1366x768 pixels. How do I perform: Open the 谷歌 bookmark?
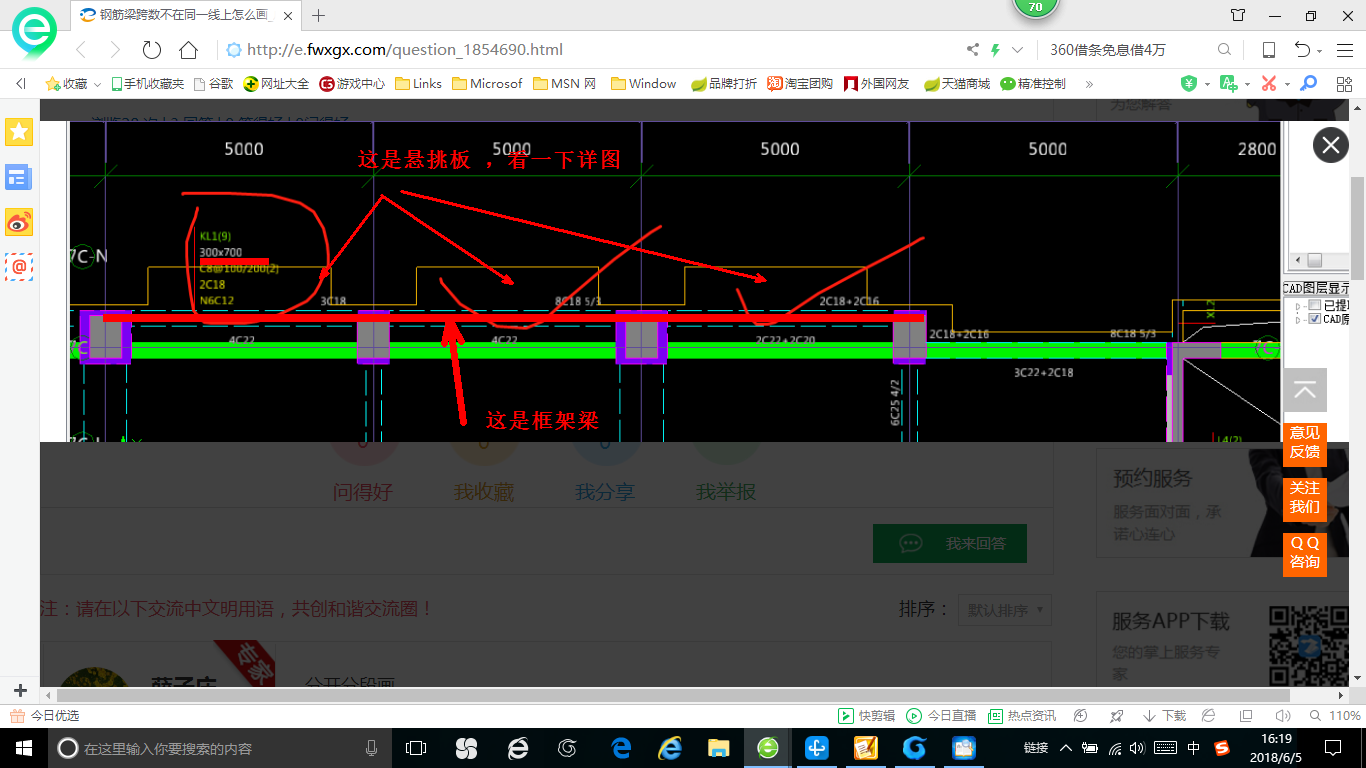click(x=213, y=84)
